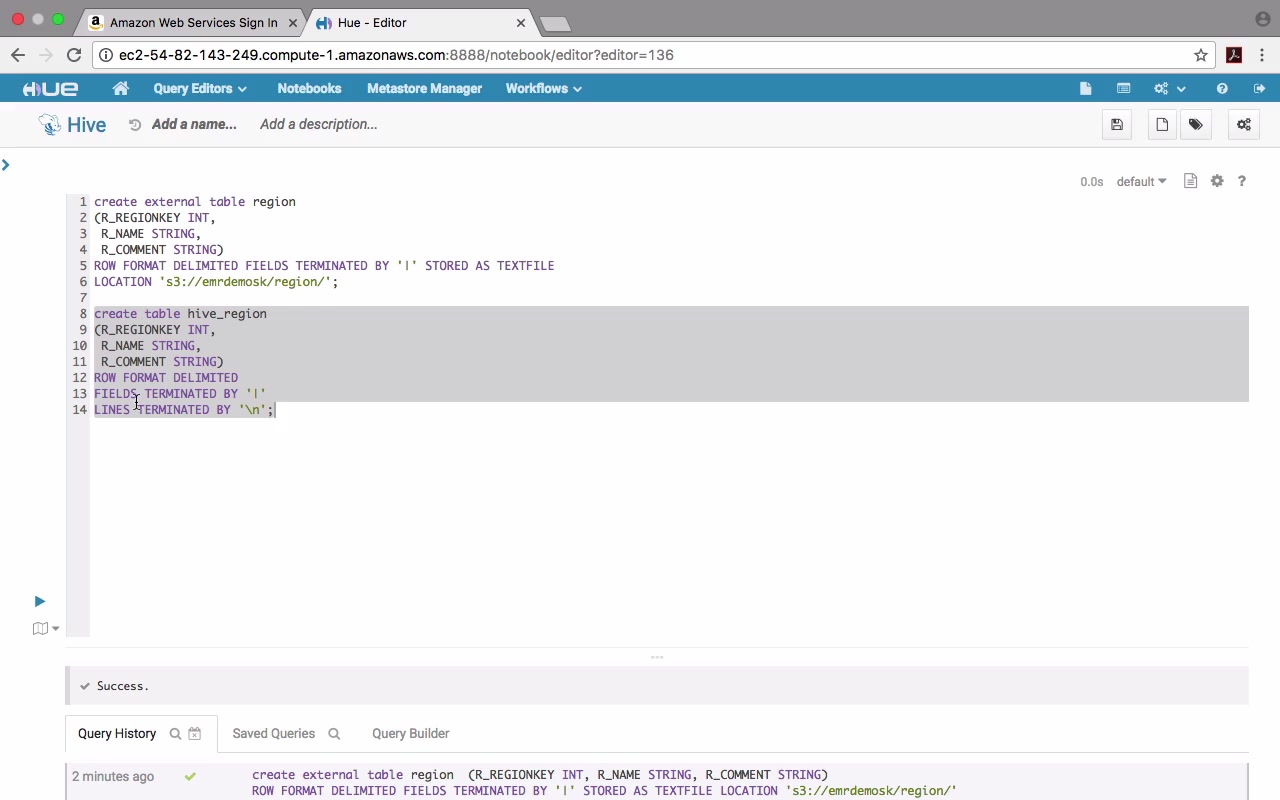Open the documents icon in Hue navbar
This screenshot has width=1280, height=800.
point(1085,89)
